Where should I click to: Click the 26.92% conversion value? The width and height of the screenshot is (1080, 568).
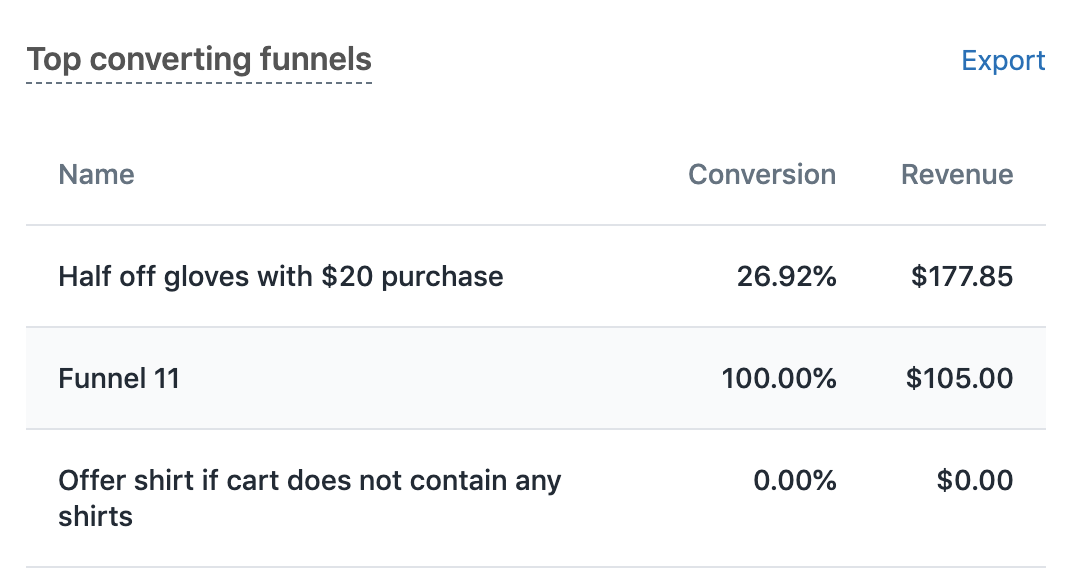tap(786, 276)
